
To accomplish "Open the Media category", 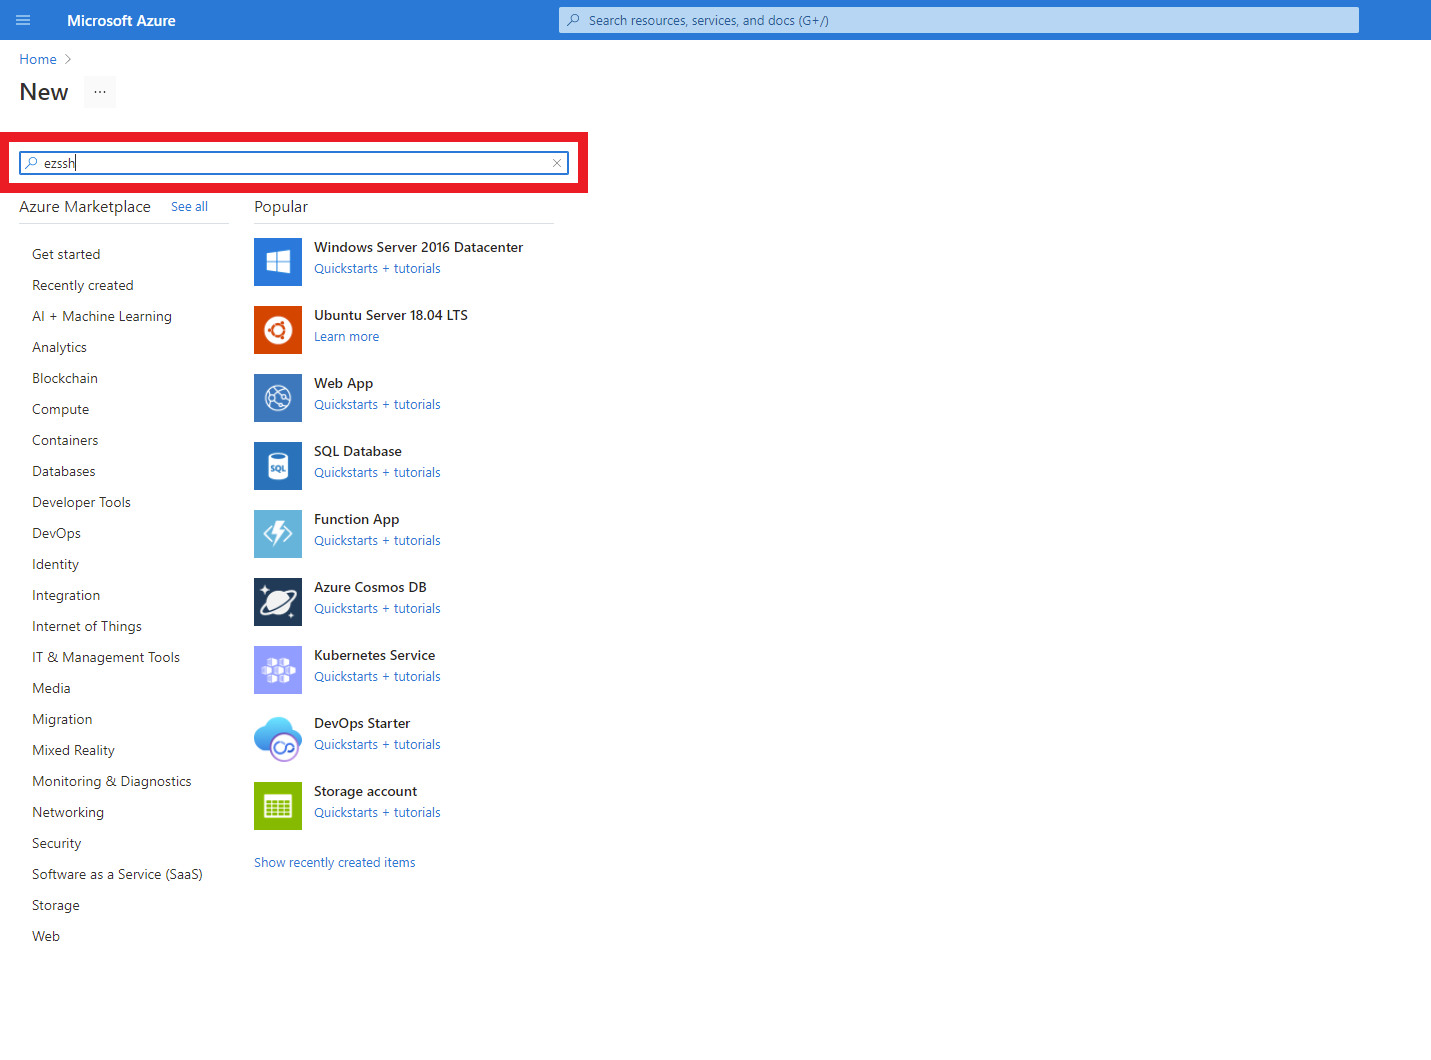I will pos(51,688).
